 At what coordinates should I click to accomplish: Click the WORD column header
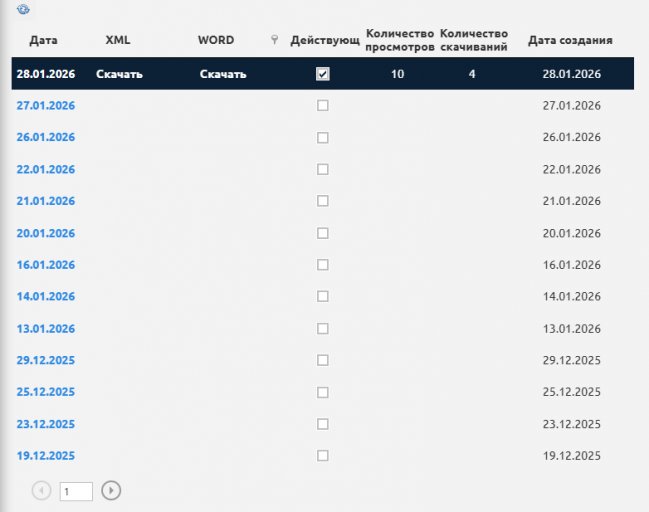[x=216, y=40]
